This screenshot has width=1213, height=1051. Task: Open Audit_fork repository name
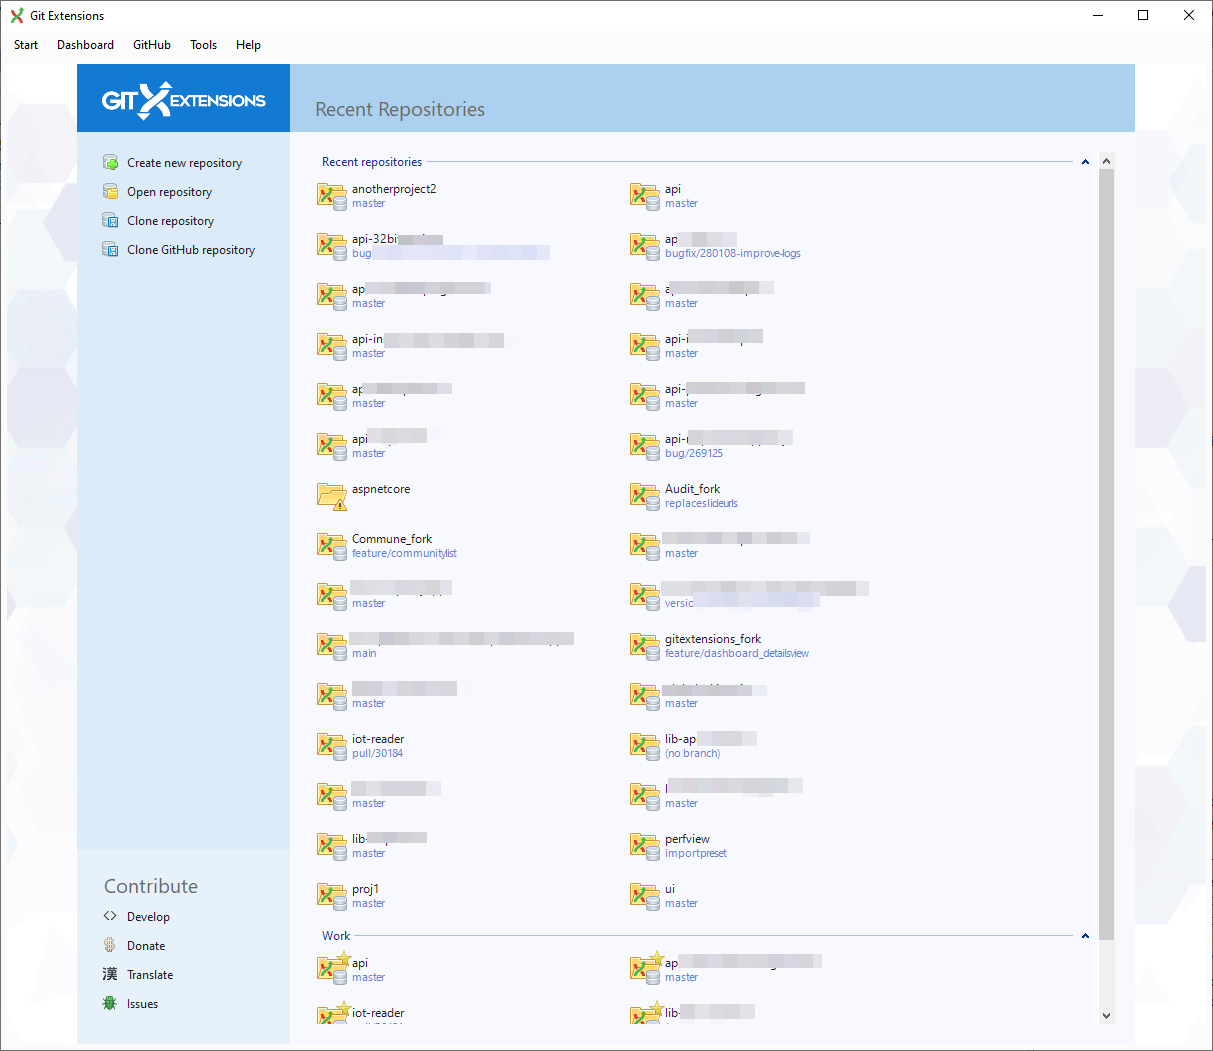point(692,489)
